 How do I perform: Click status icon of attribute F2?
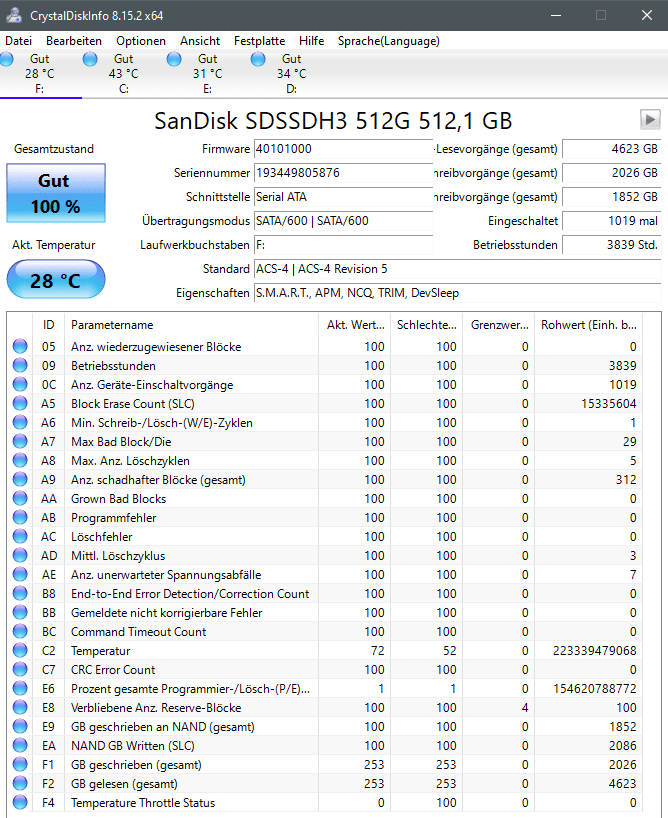(x=20, y=784)
